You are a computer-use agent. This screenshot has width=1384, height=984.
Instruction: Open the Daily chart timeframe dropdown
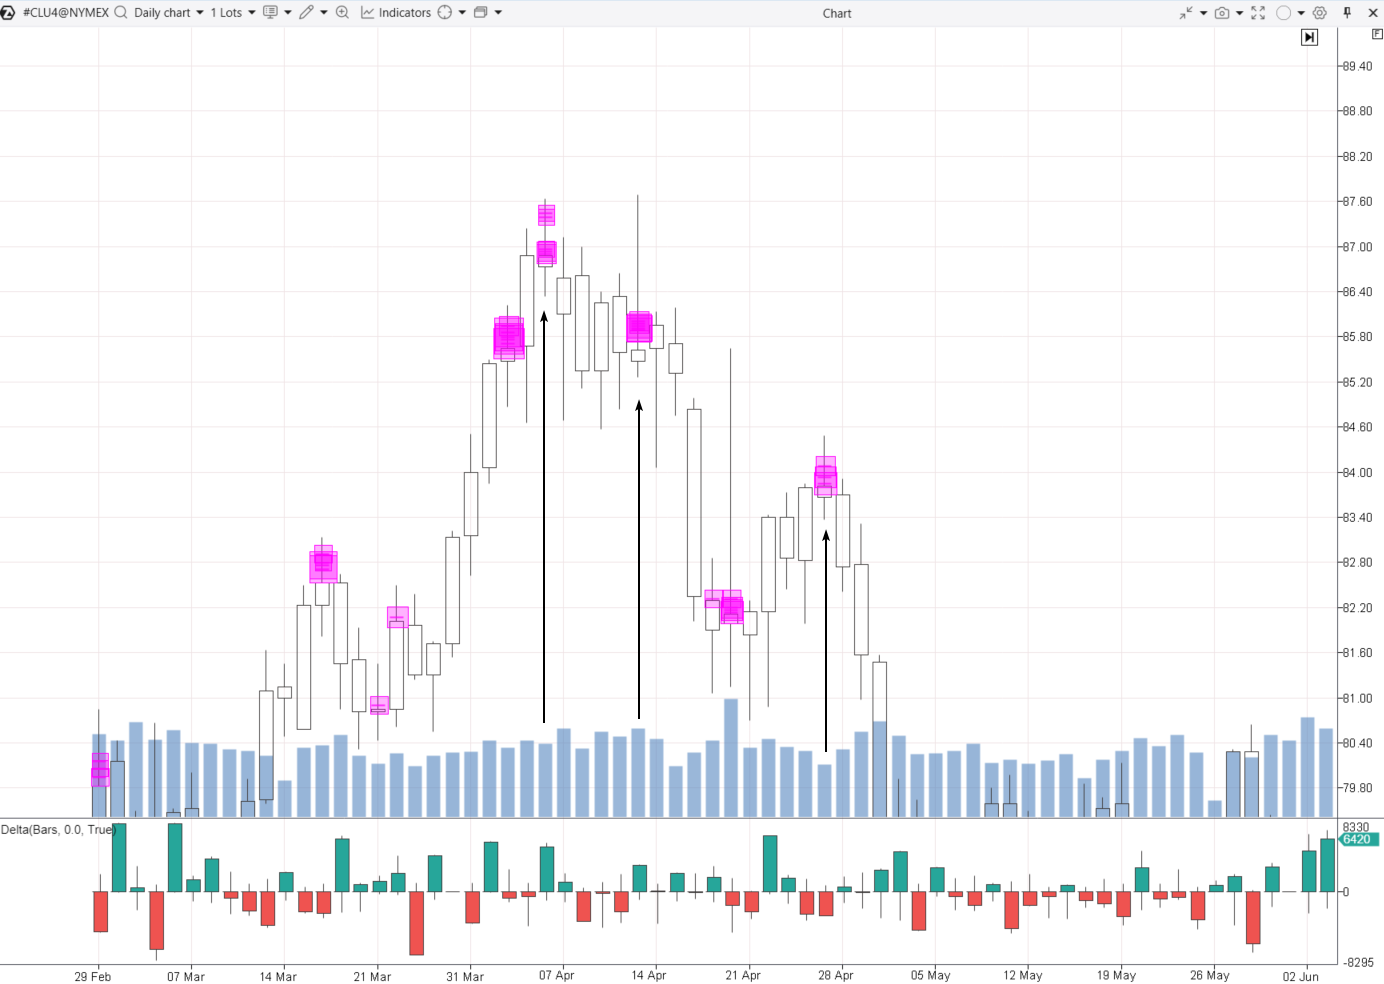pyautogui.click(x=168, y=13)
